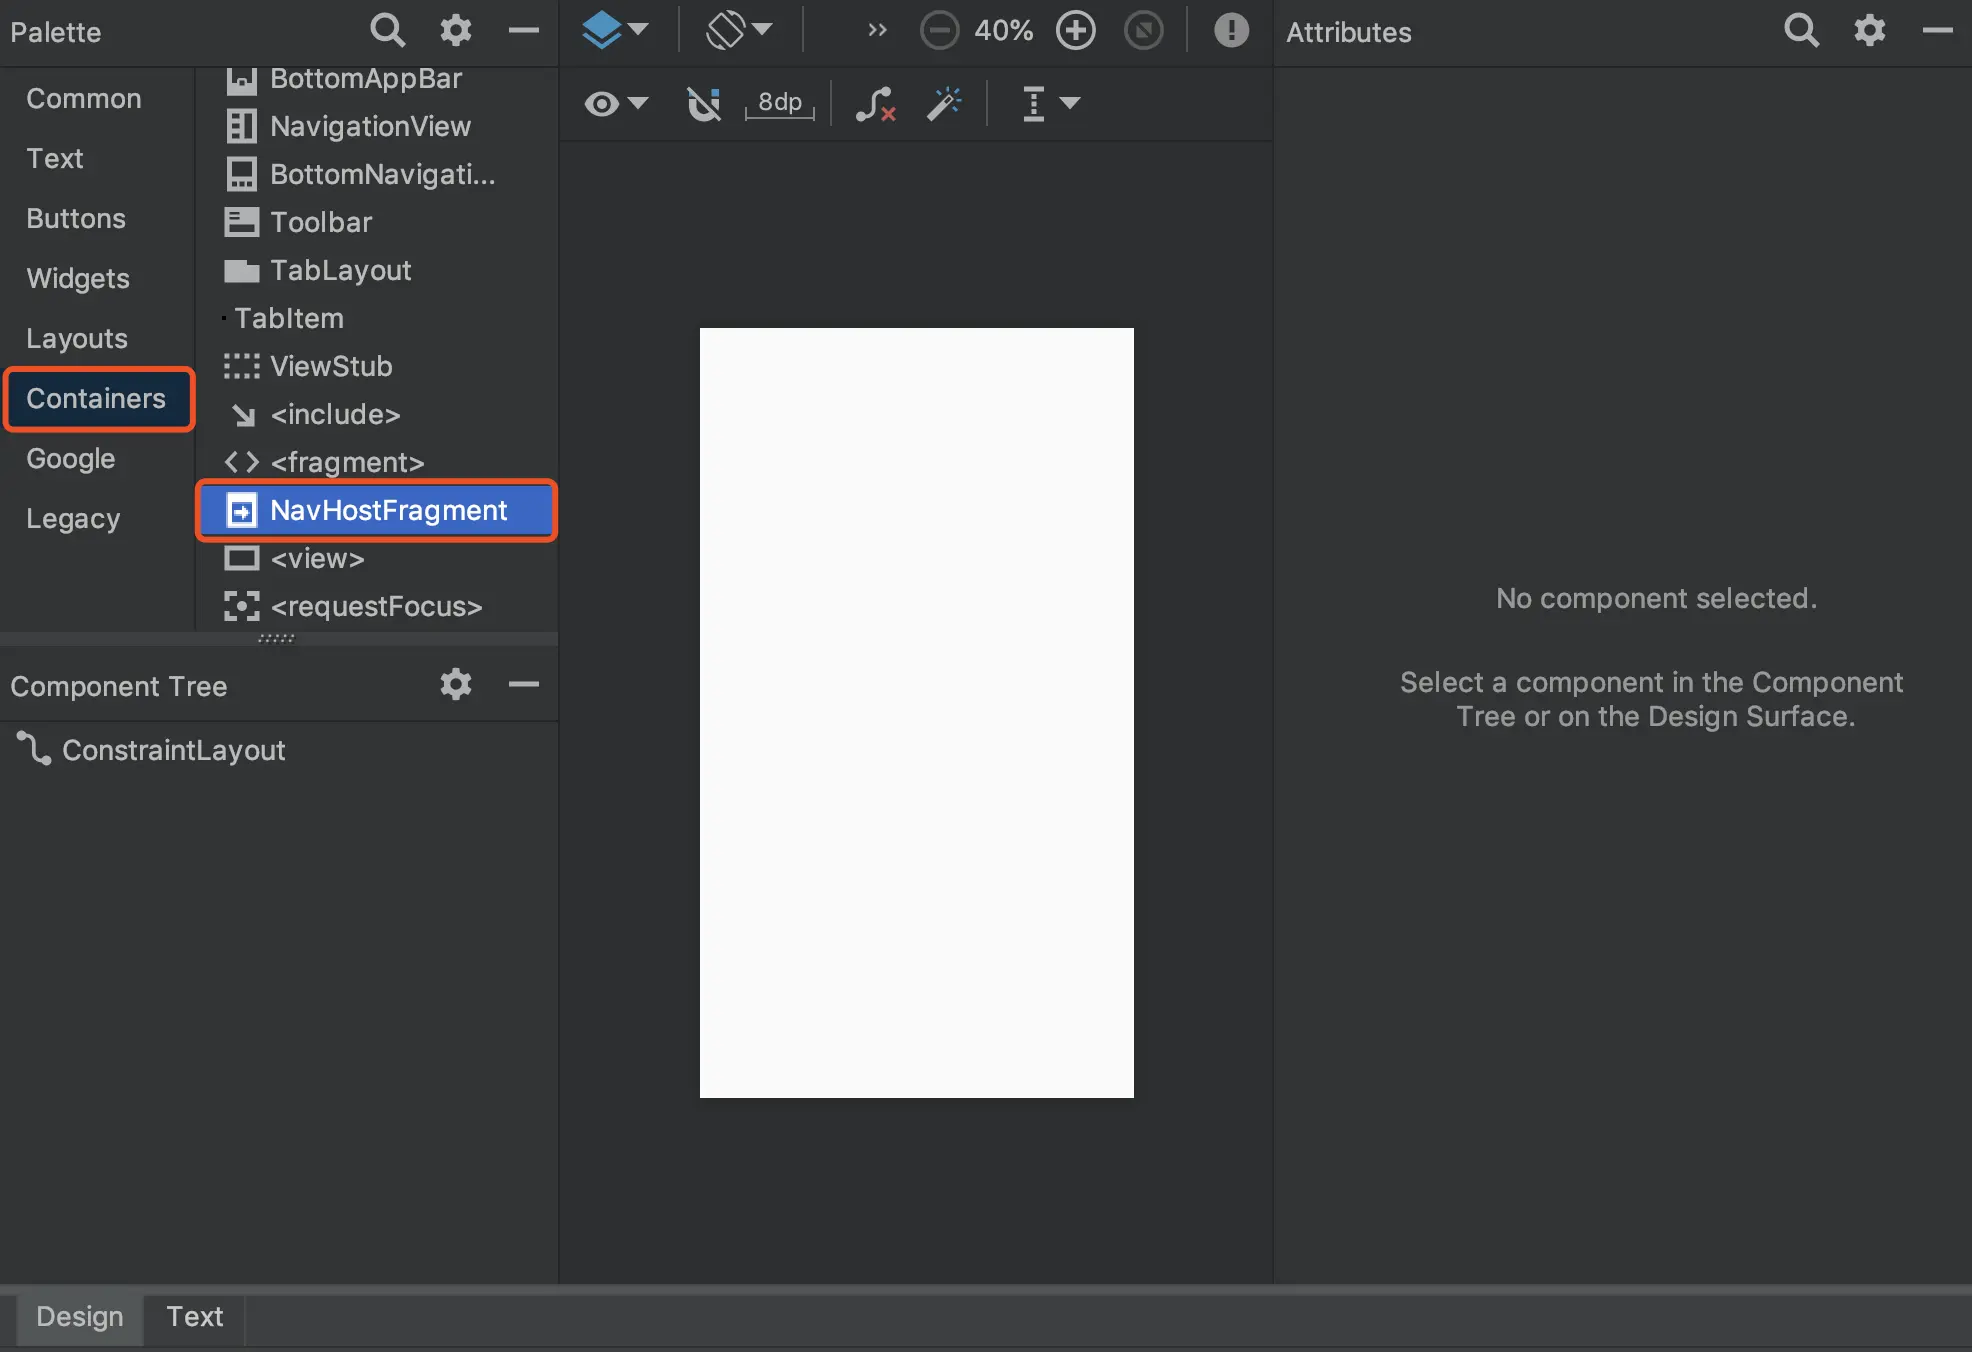Select NavHostFragment in palette
Image resolution: width=1972 pixels, height=1352 pixels.
(377, 511)
